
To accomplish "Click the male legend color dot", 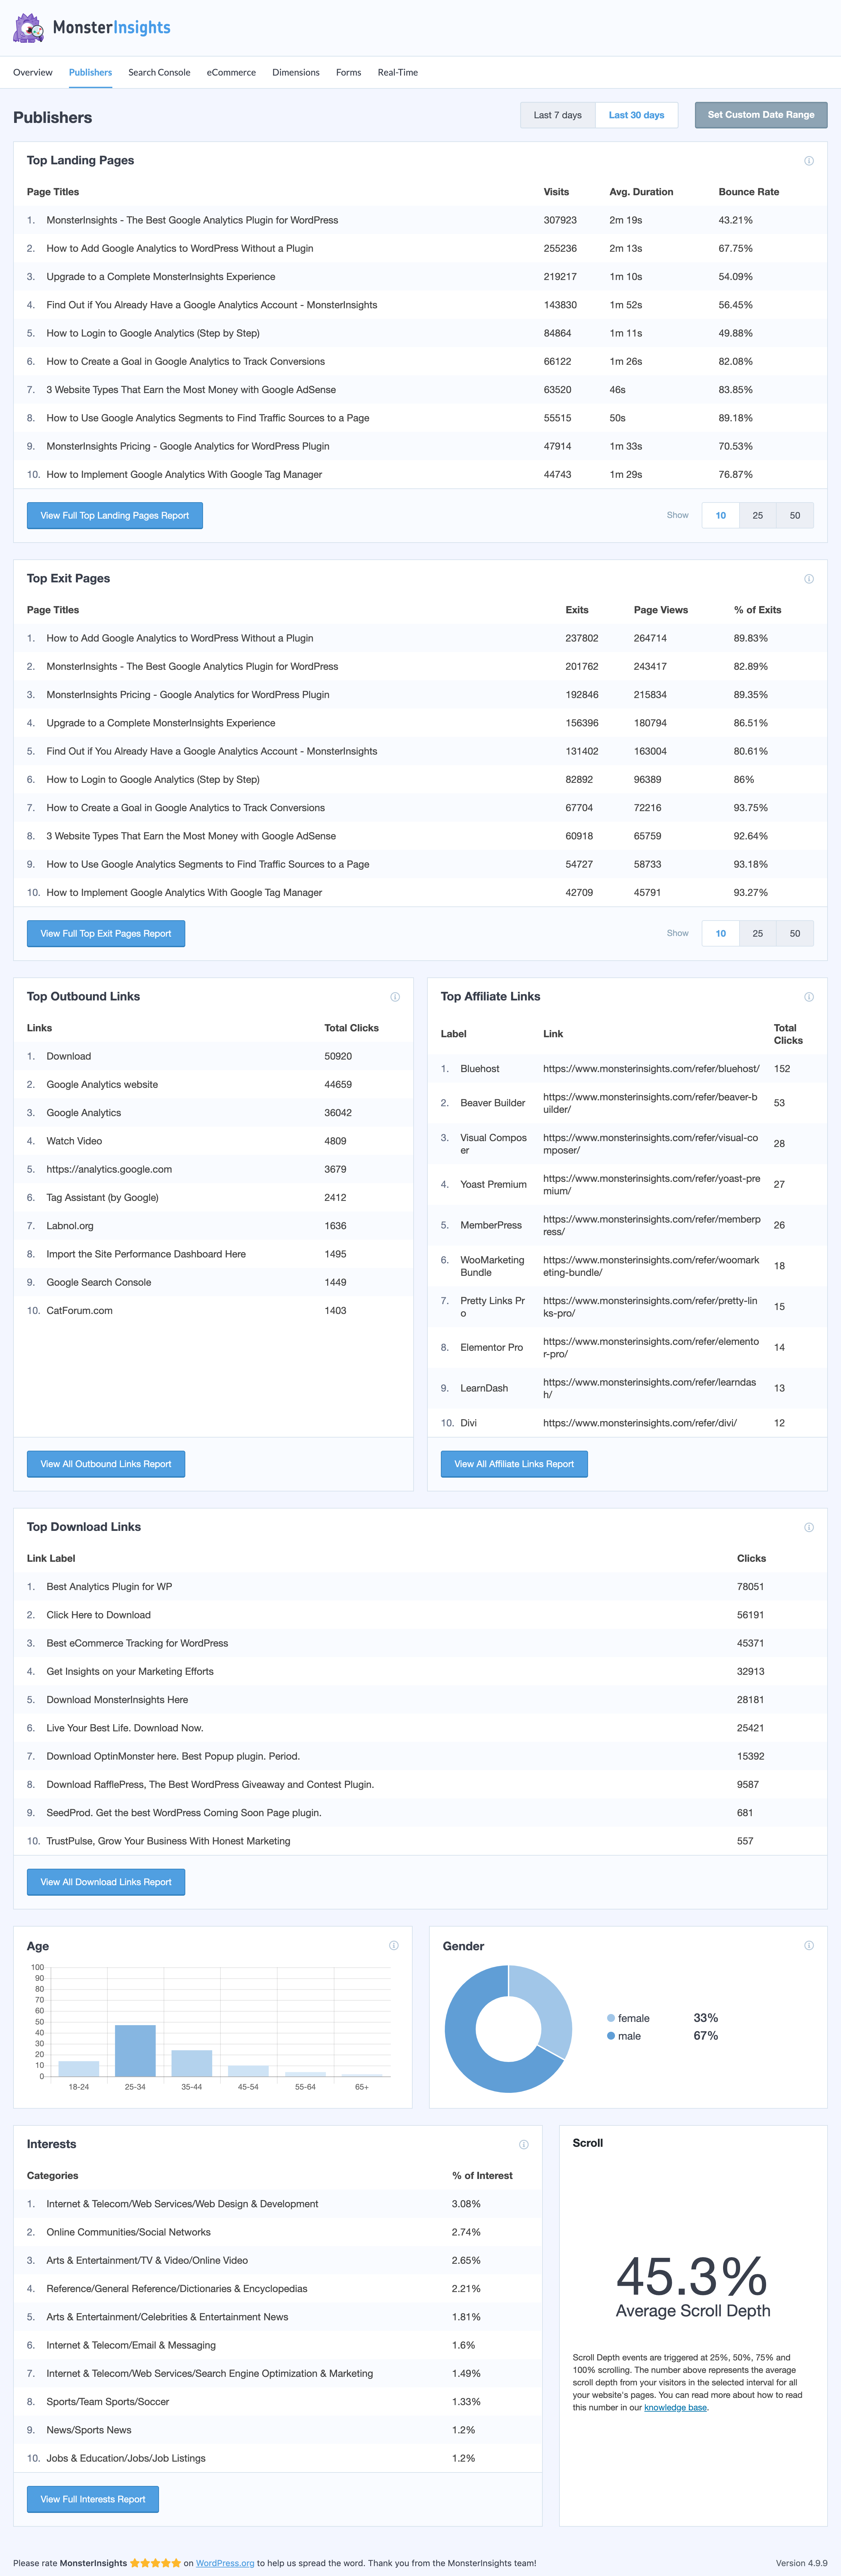I will pyautogui.click(x=611, y=2036).
